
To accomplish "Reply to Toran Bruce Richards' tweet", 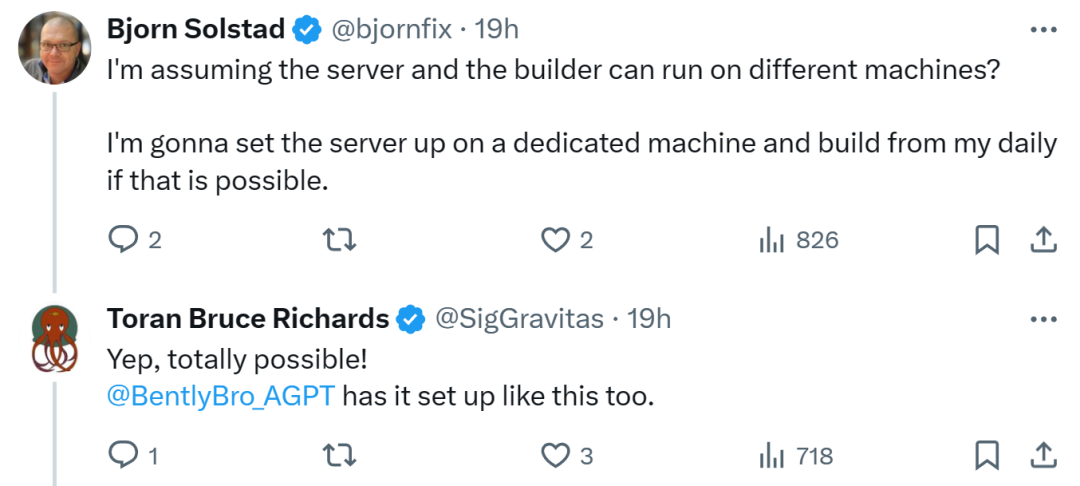I will coord(122,456).
